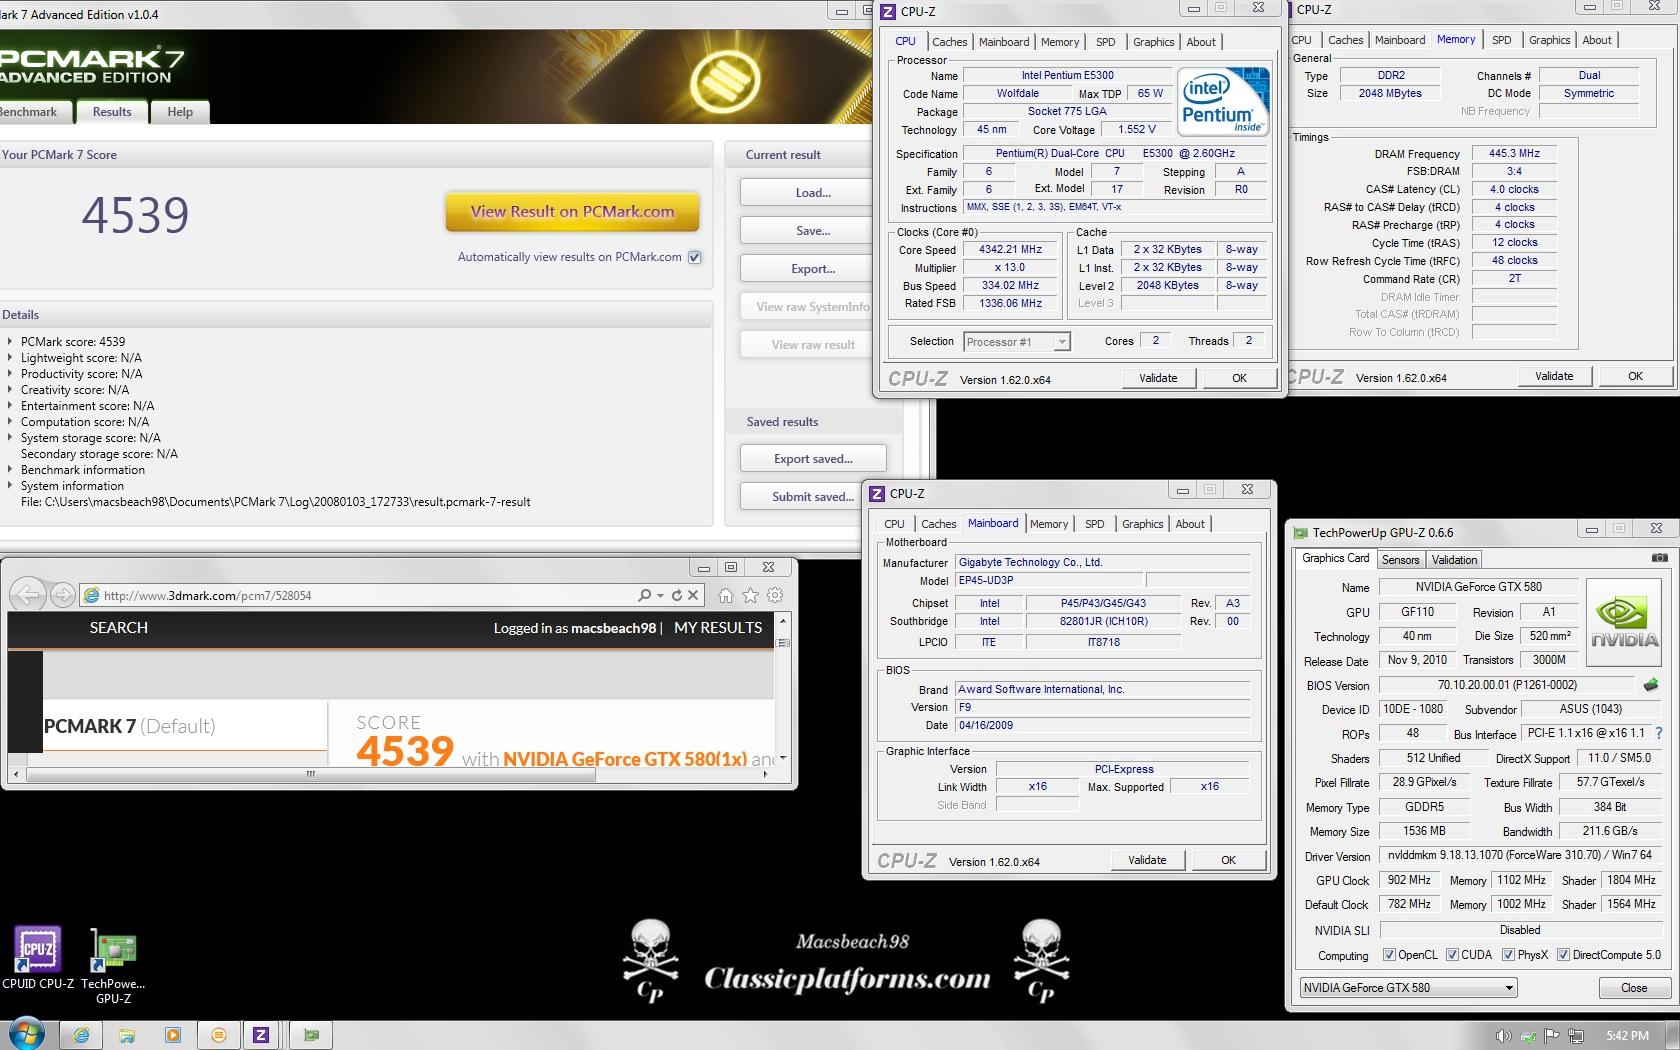
Task: Click the MY RESULTS link on 3dmark.com
Action: click(x=718, y=628)
